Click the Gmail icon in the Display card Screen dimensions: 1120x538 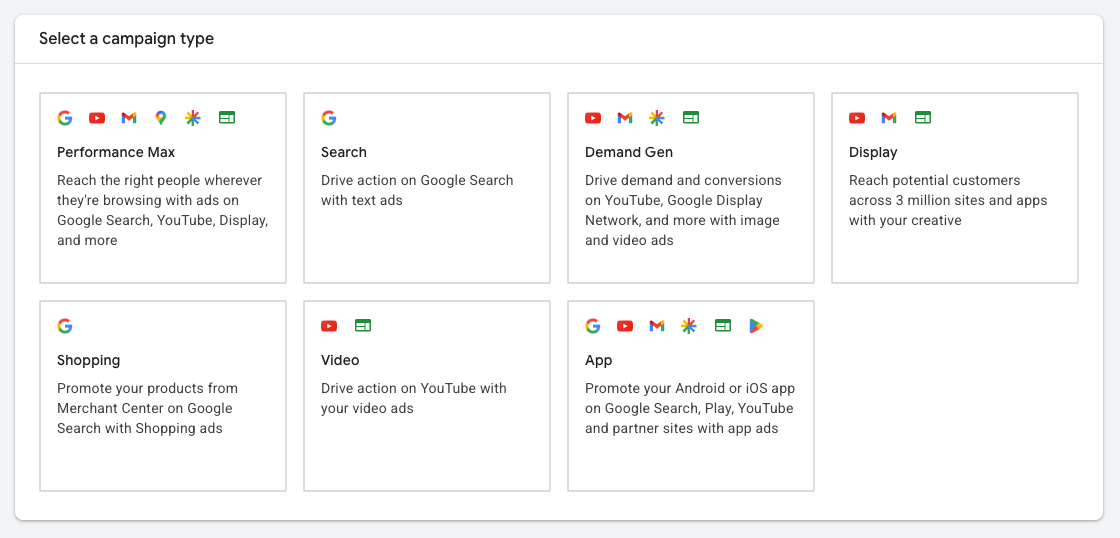[x=889, y=118]
